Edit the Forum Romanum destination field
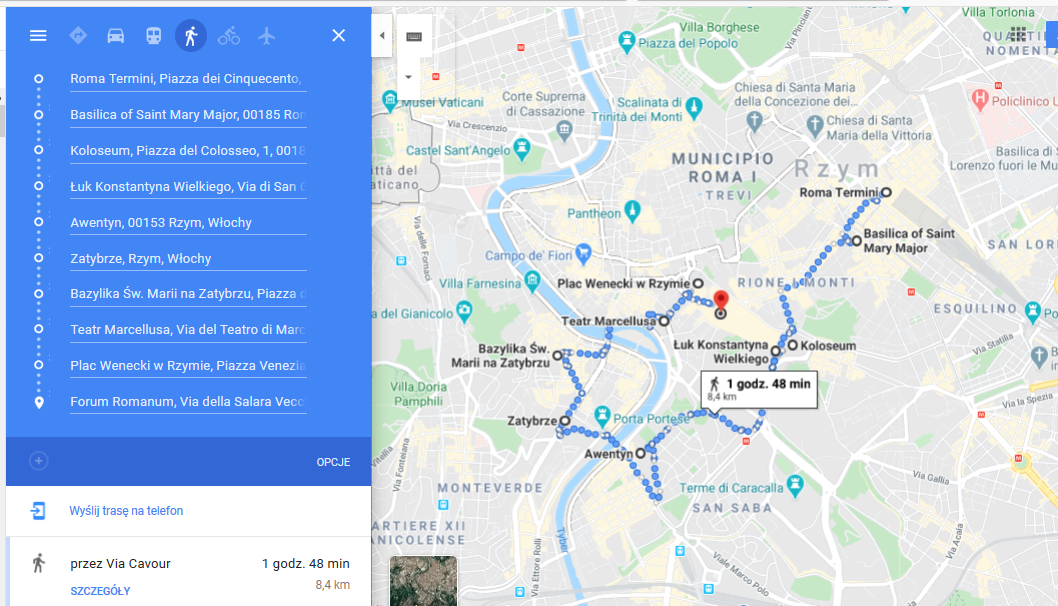 [188, 402]
